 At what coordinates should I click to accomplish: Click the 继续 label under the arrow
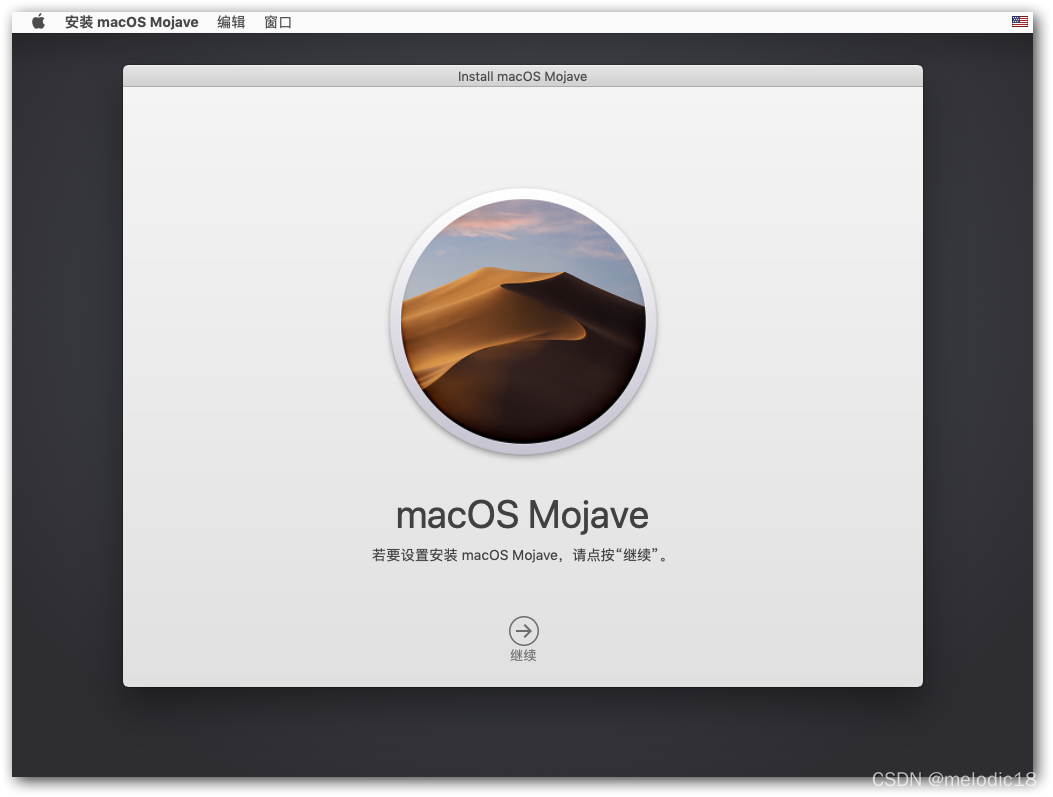tap(523, 655)
